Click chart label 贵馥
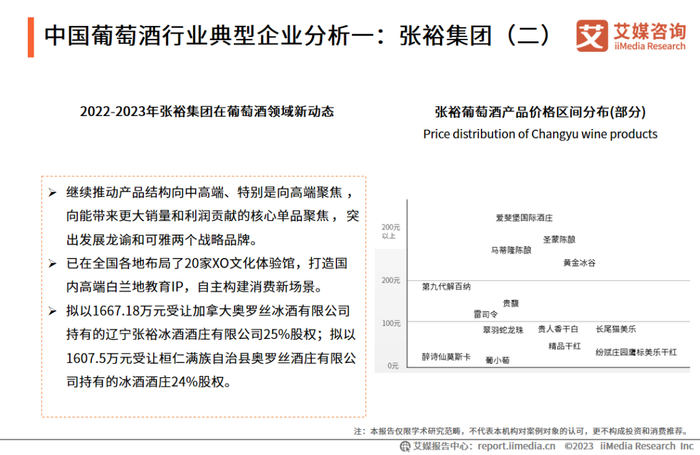This screenshot has width=700, height=455. 511,304
